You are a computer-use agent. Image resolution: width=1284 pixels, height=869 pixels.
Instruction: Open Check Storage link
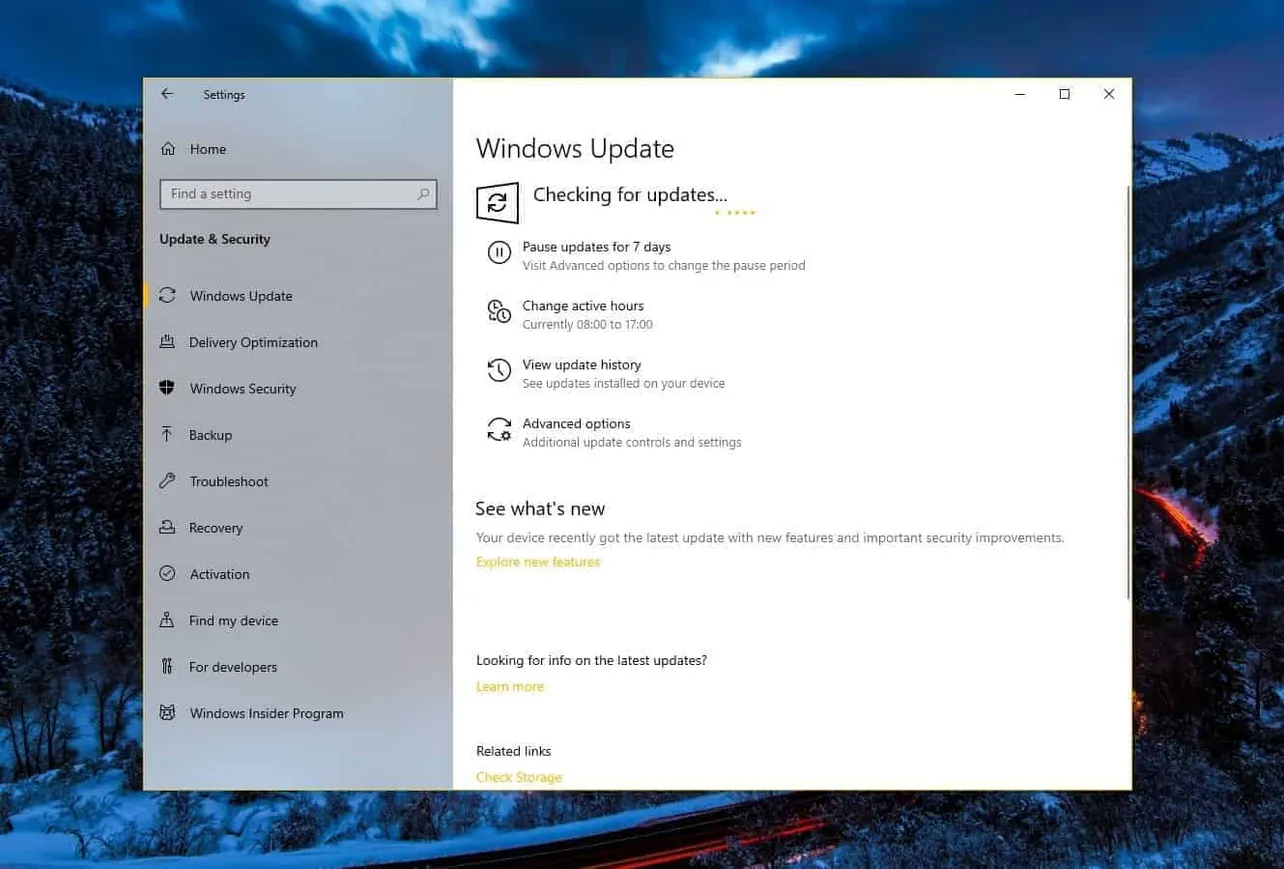[x=519, y=777]
